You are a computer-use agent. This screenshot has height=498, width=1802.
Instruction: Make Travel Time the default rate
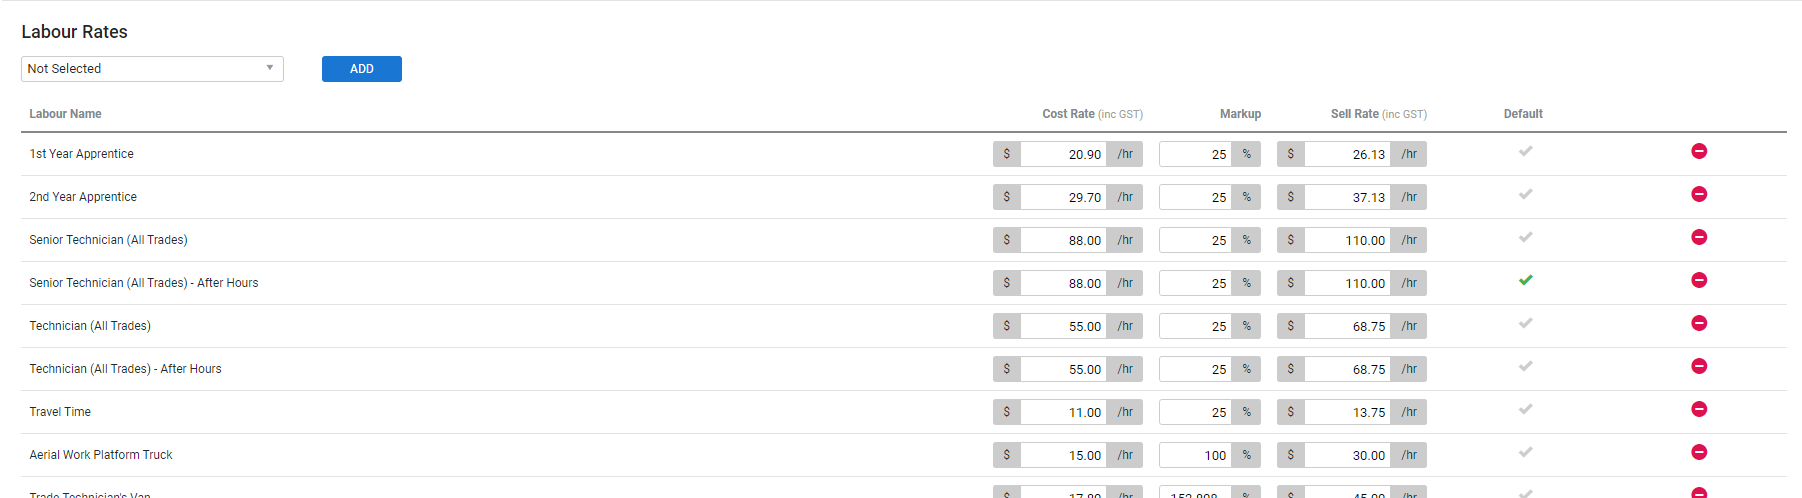click(1525, 409)
